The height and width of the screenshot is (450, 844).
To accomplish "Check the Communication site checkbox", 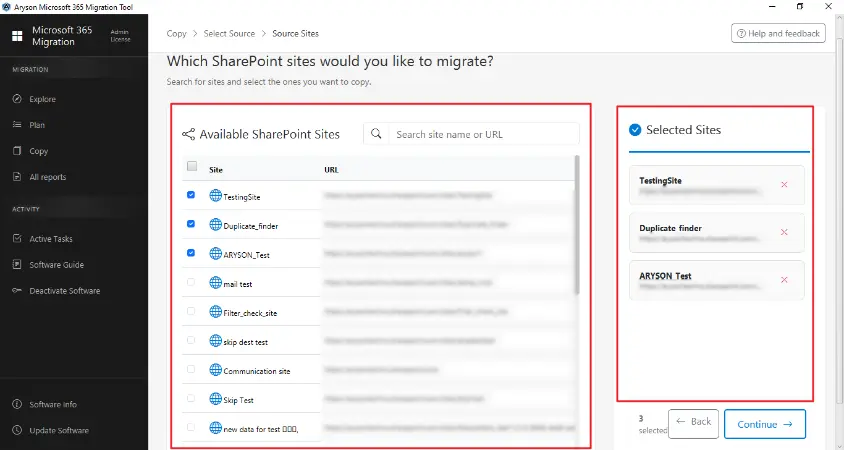I will tap(191, 369).
